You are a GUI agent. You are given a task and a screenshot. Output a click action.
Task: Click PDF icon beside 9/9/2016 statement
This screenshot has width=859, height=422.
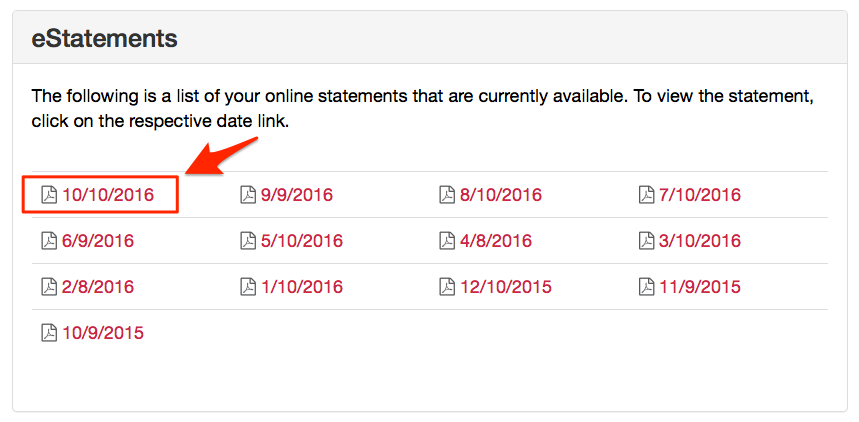248,195
